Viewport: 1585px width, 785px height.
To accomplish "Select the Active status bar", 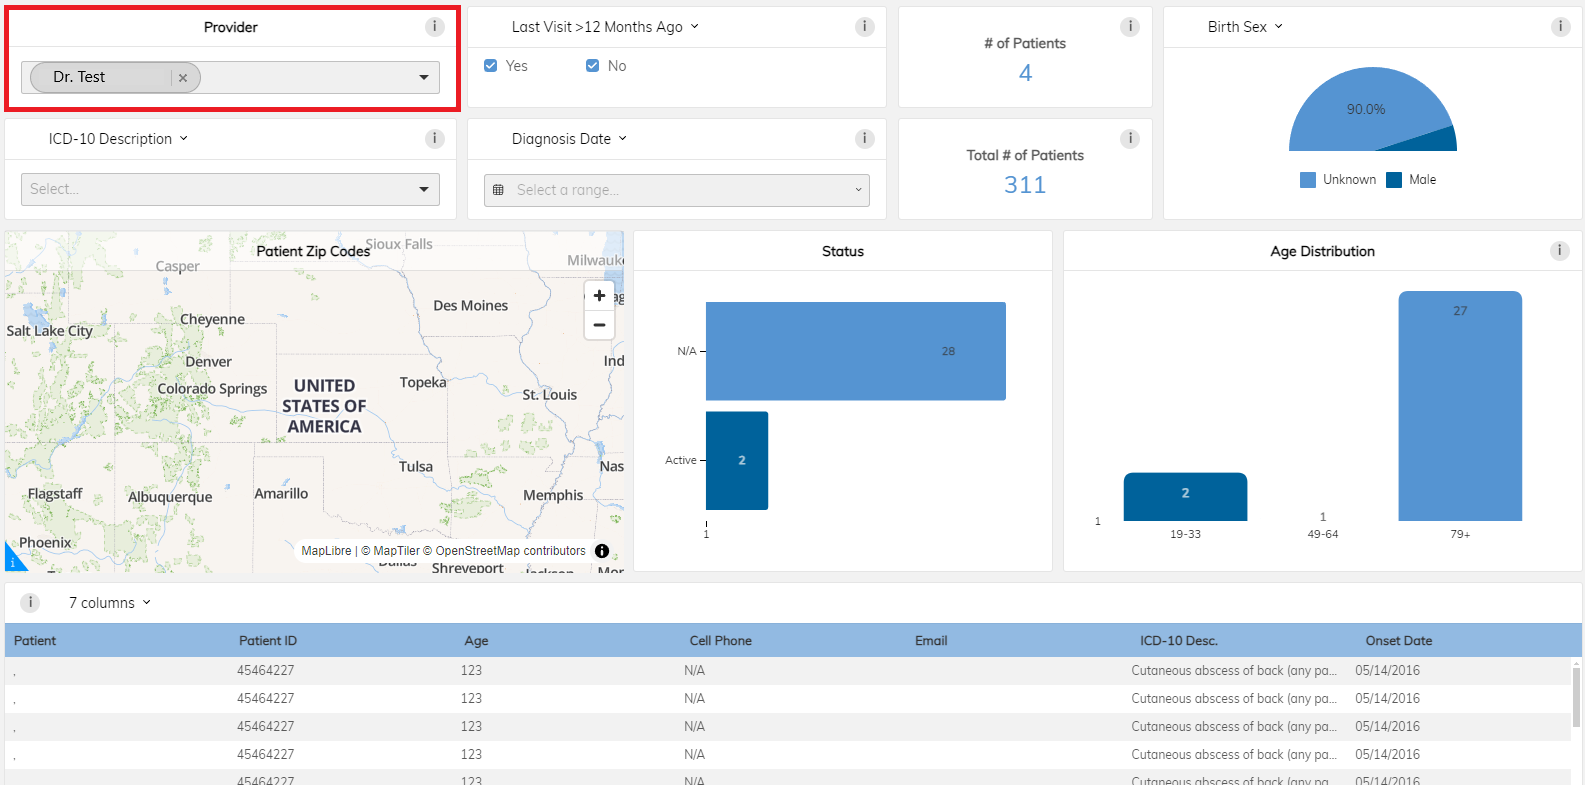I will (737, 461).
